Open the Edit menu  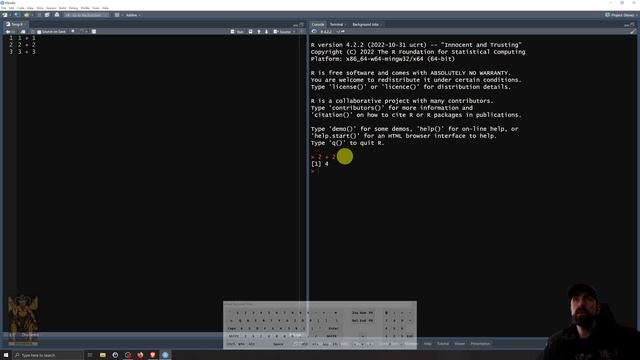click(x=11, y=8)
